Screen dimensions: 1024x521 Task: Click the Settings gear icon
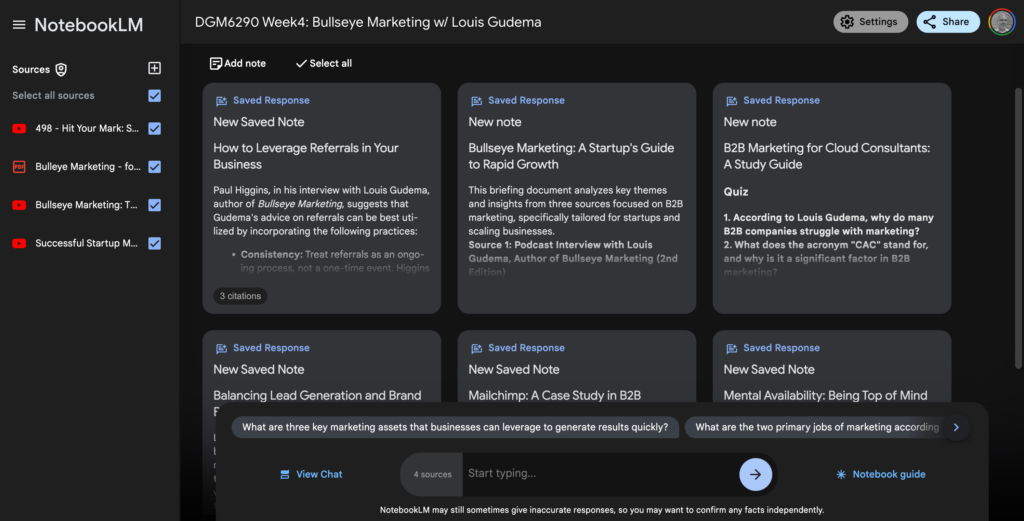click(847, 22)
